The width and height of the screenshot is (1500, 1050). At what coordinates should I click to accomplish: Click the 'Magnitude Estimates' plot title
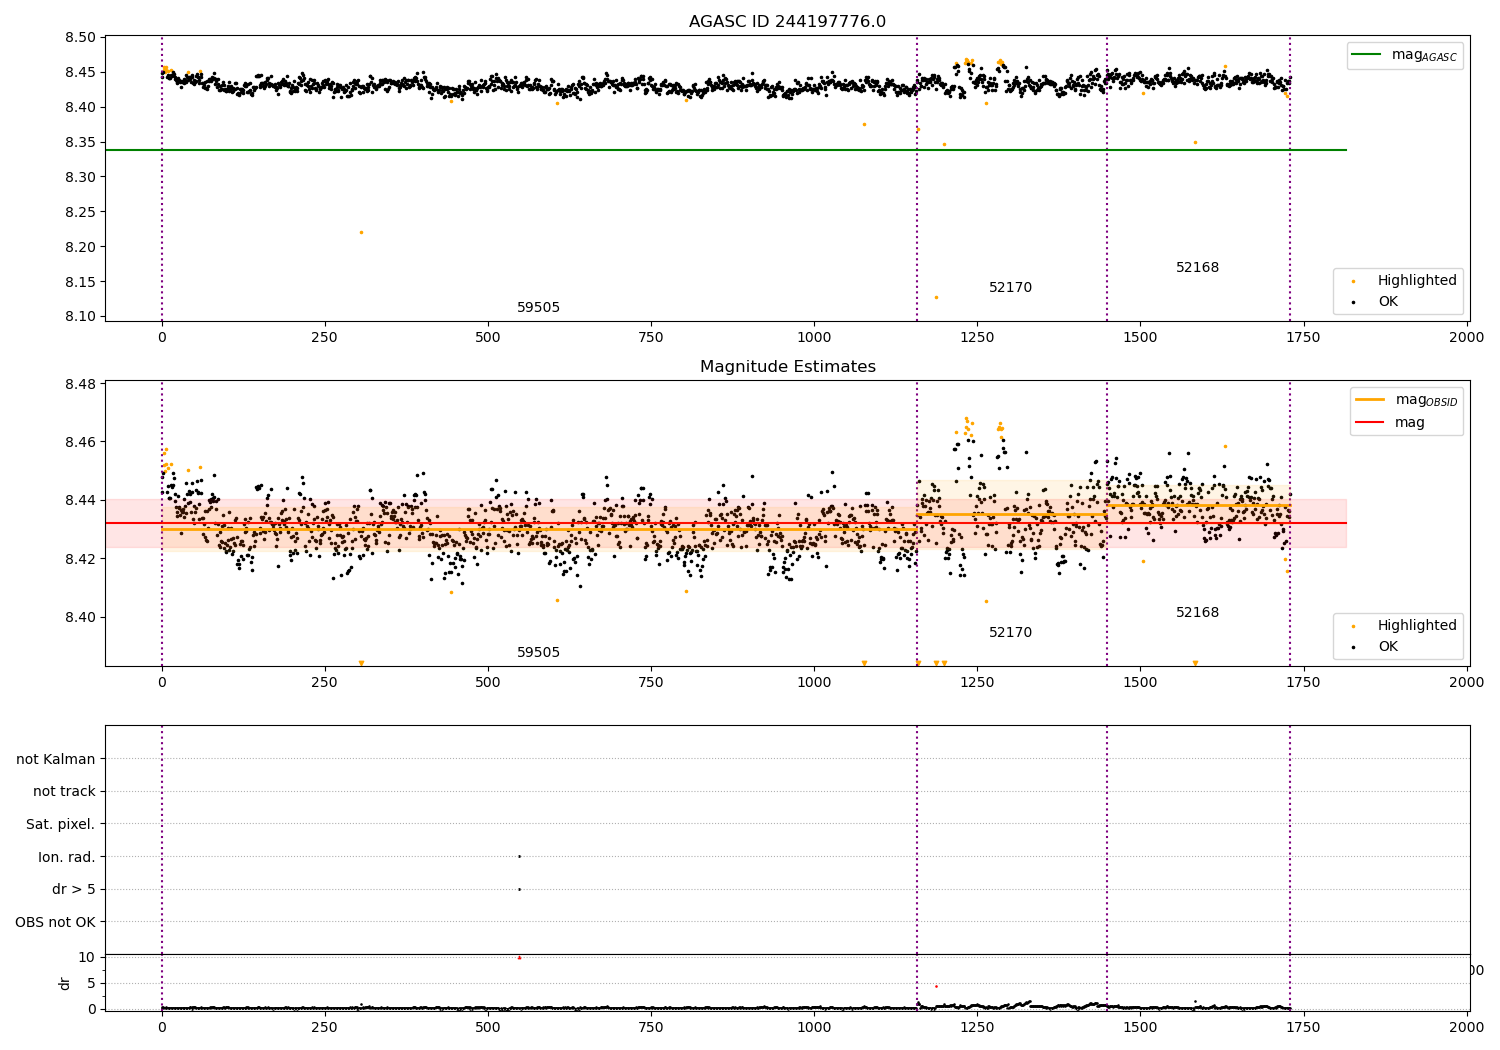pos(787,367)
